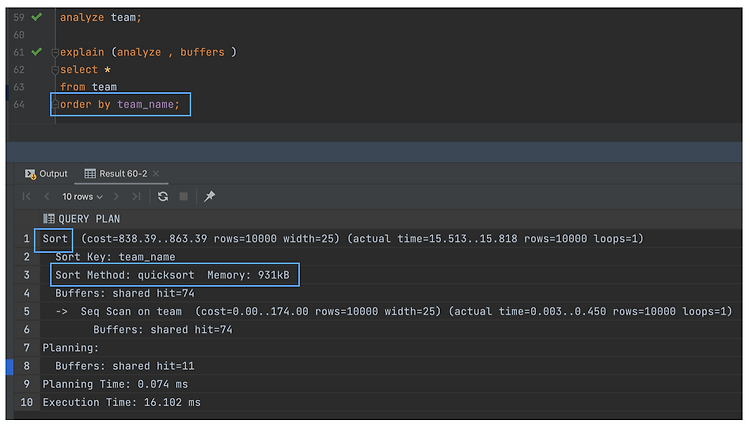Click the Sort cost row text
Screen dimensions: 750x428
pos(342,239)
